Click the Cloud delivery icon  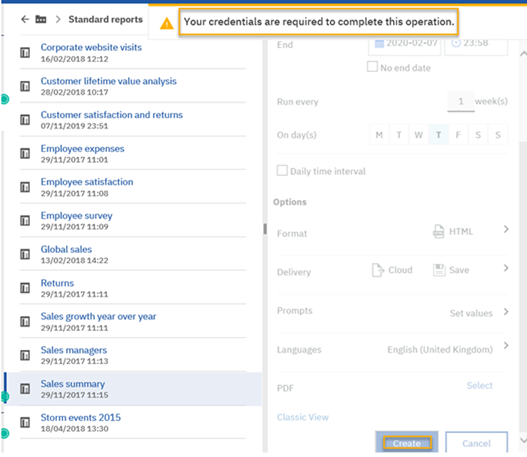click(378, 270)
